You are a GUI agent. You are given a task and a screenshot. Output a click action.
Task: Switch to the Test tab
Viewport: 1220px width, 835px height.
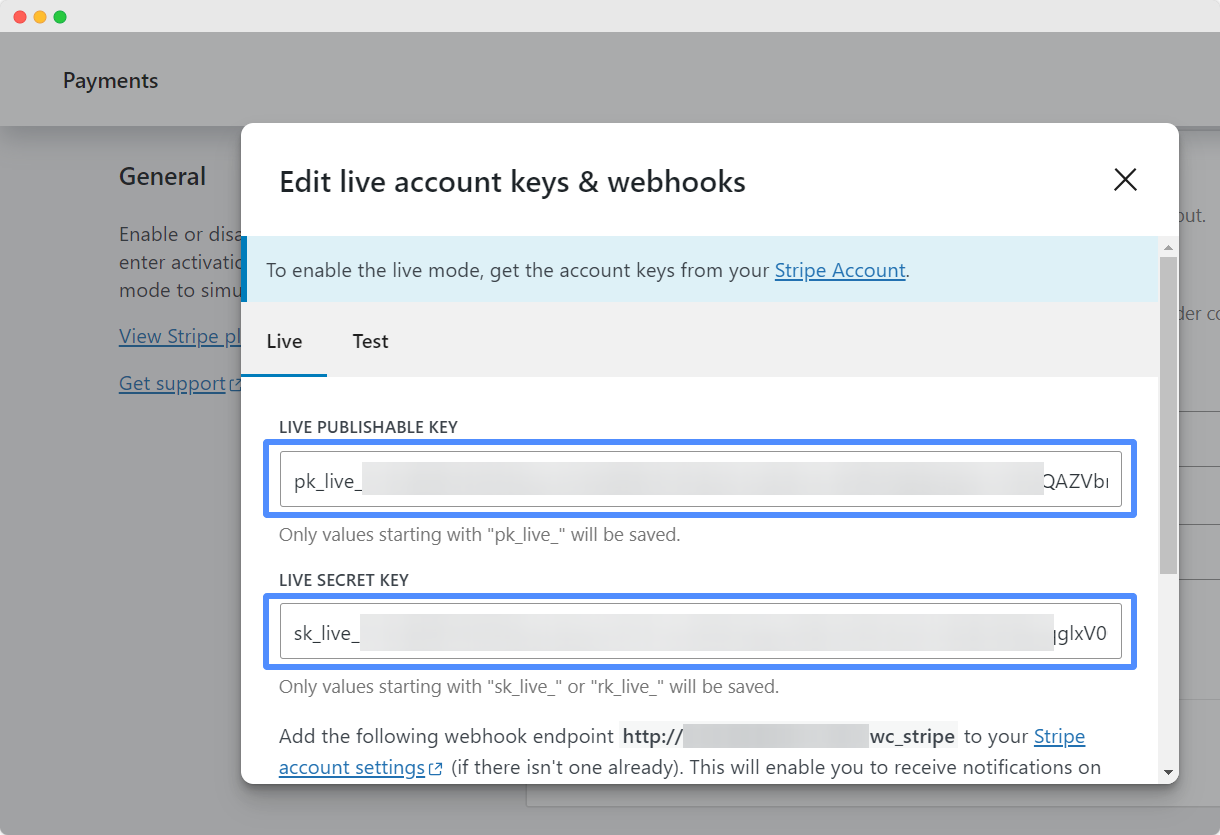[370, 341]
